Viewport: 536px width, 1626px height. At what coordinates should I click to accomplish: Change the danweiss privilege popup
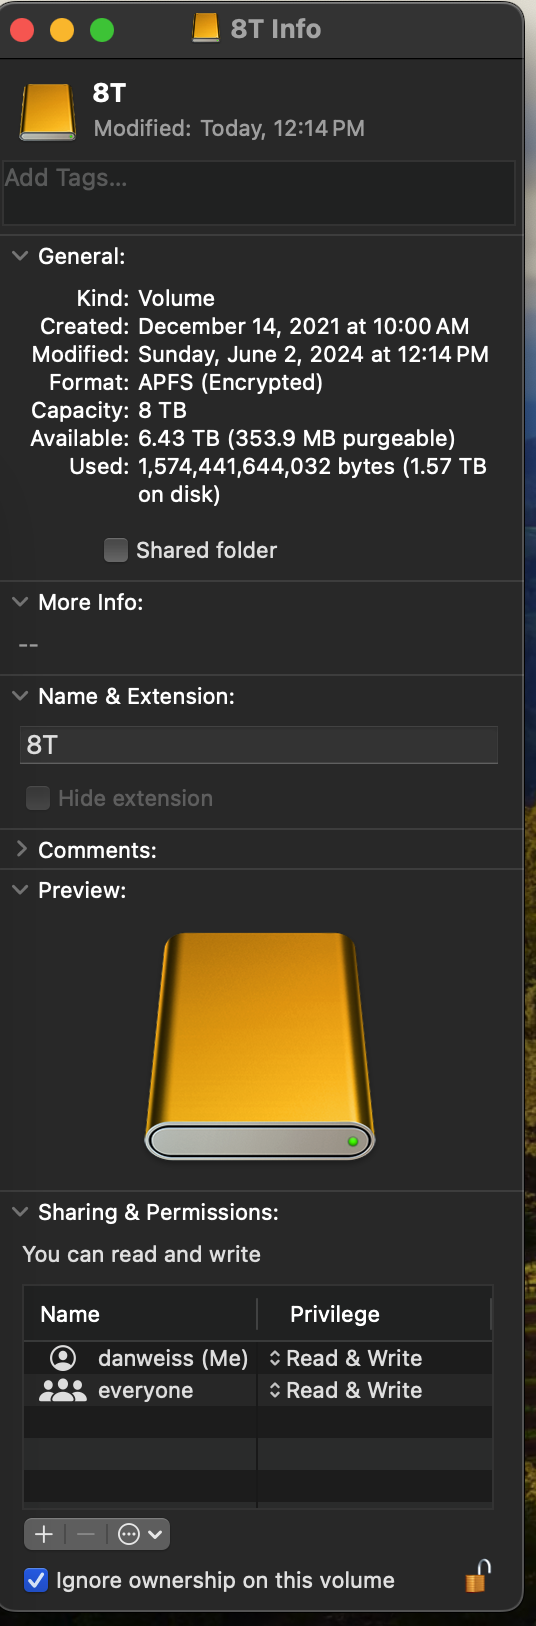coord(346,1358)
